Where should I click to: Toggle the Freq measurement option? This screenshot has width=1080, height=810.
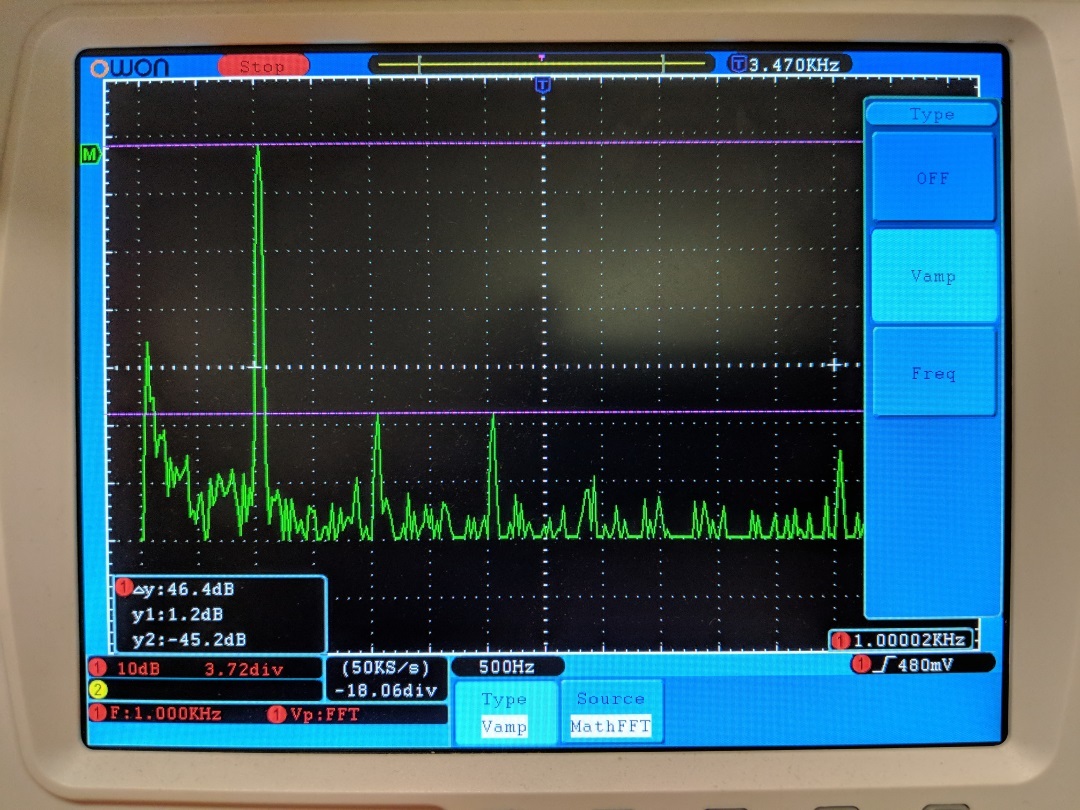pyautogui.click(x=932, y=373)
